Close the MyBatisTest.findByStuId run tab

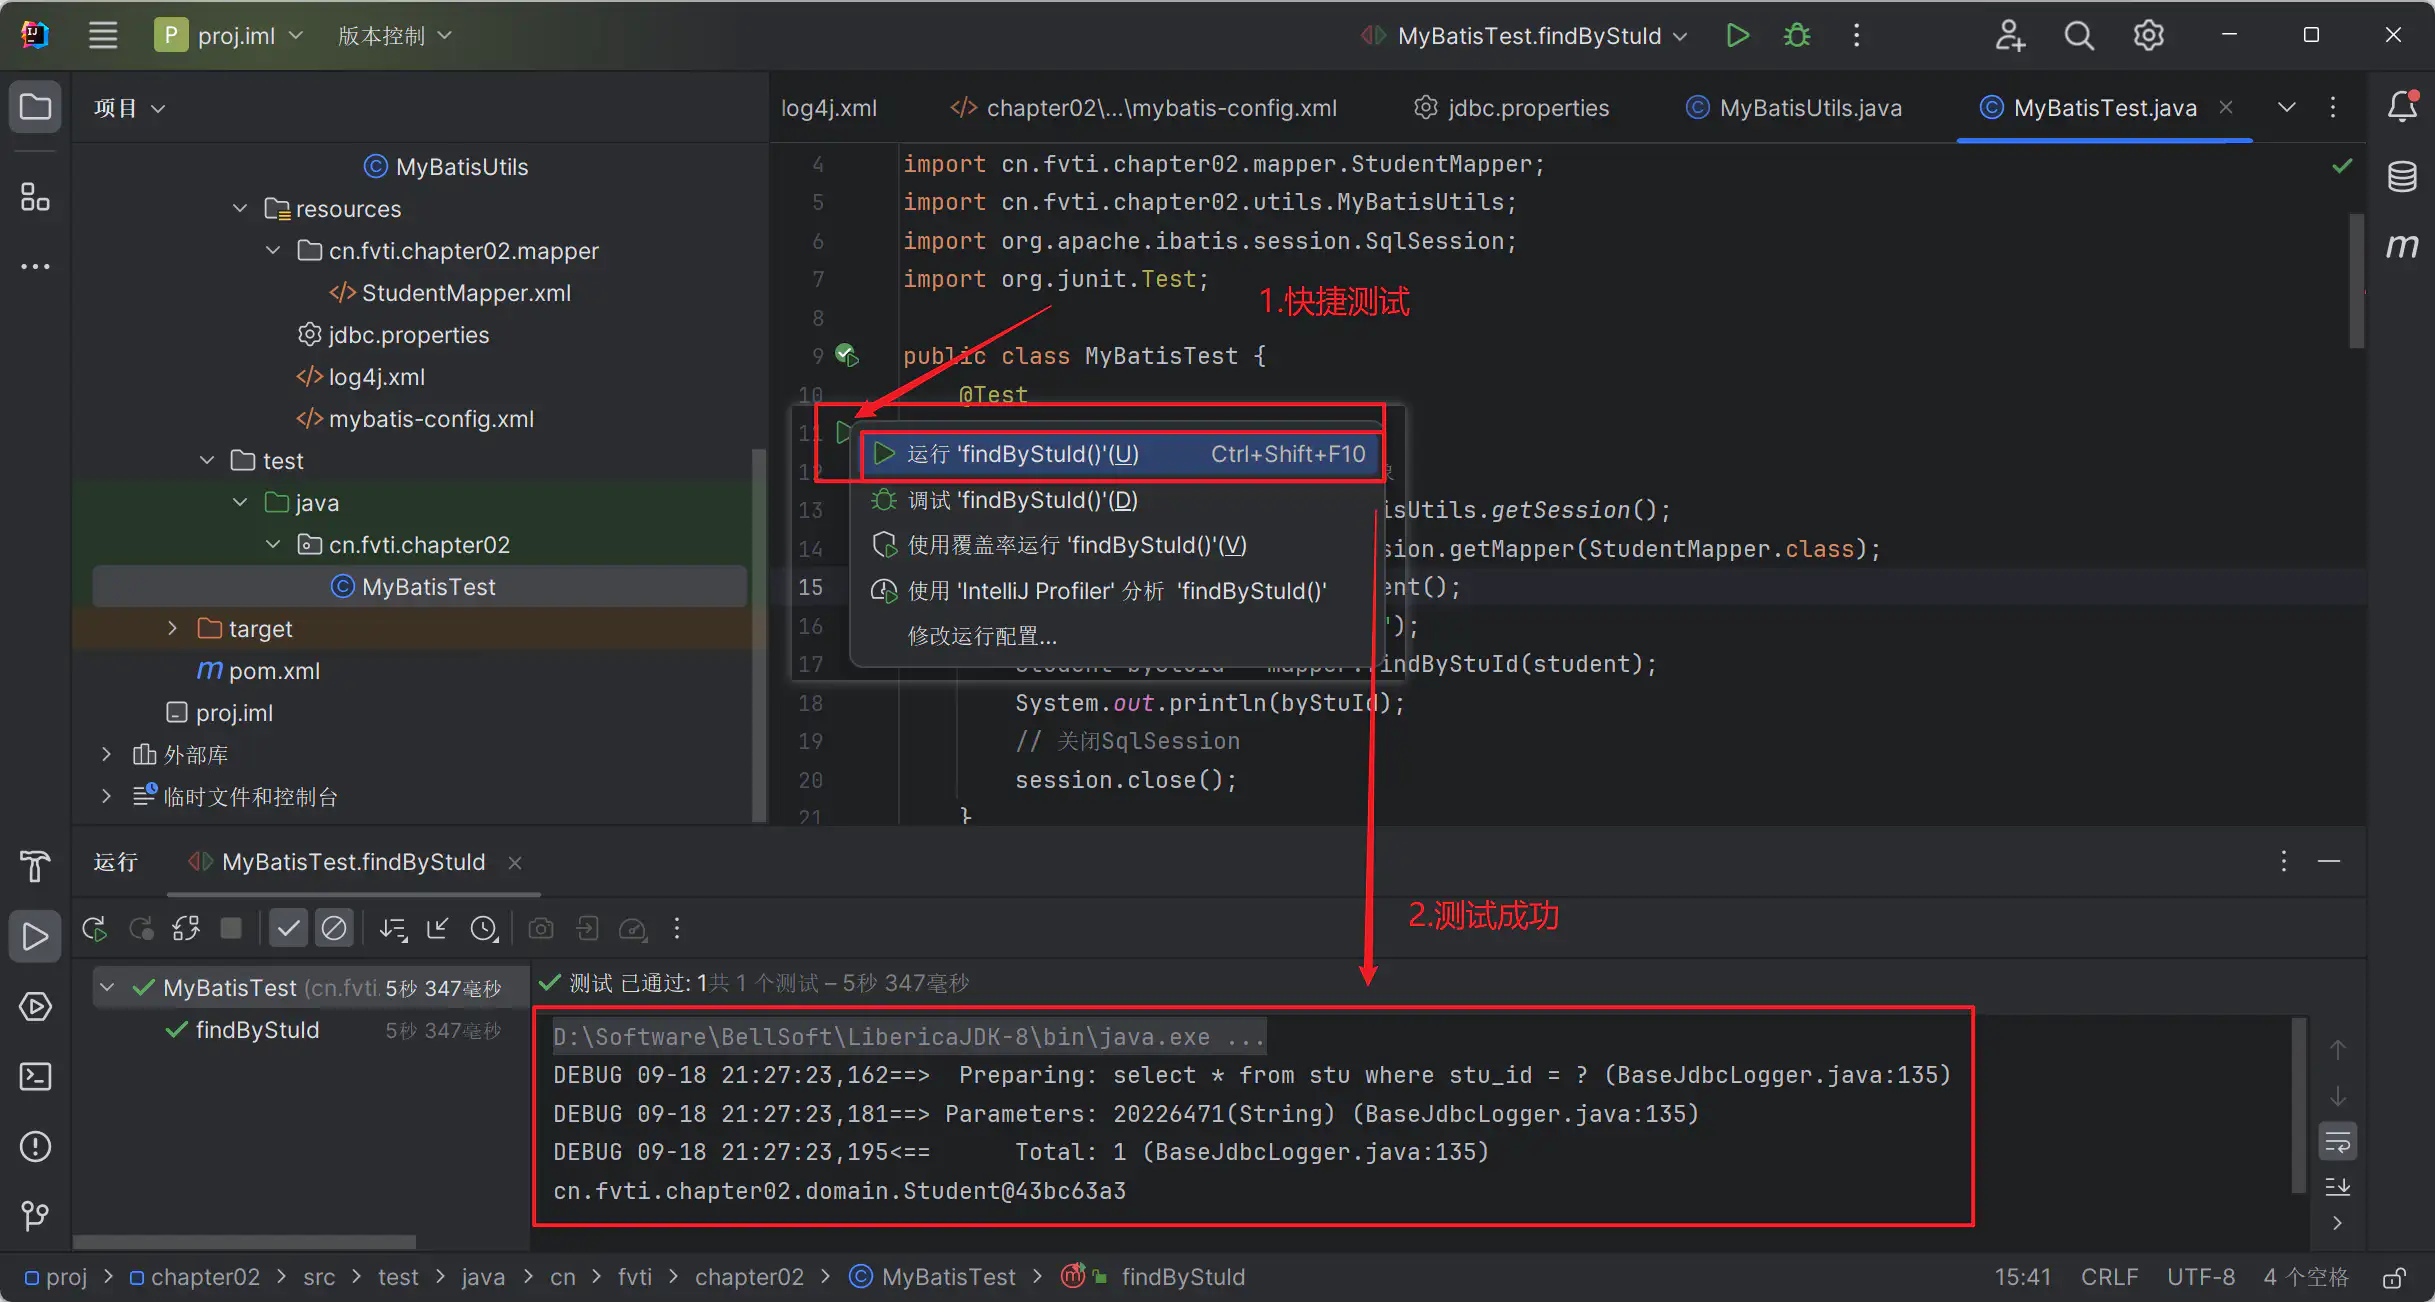[515, 862]
